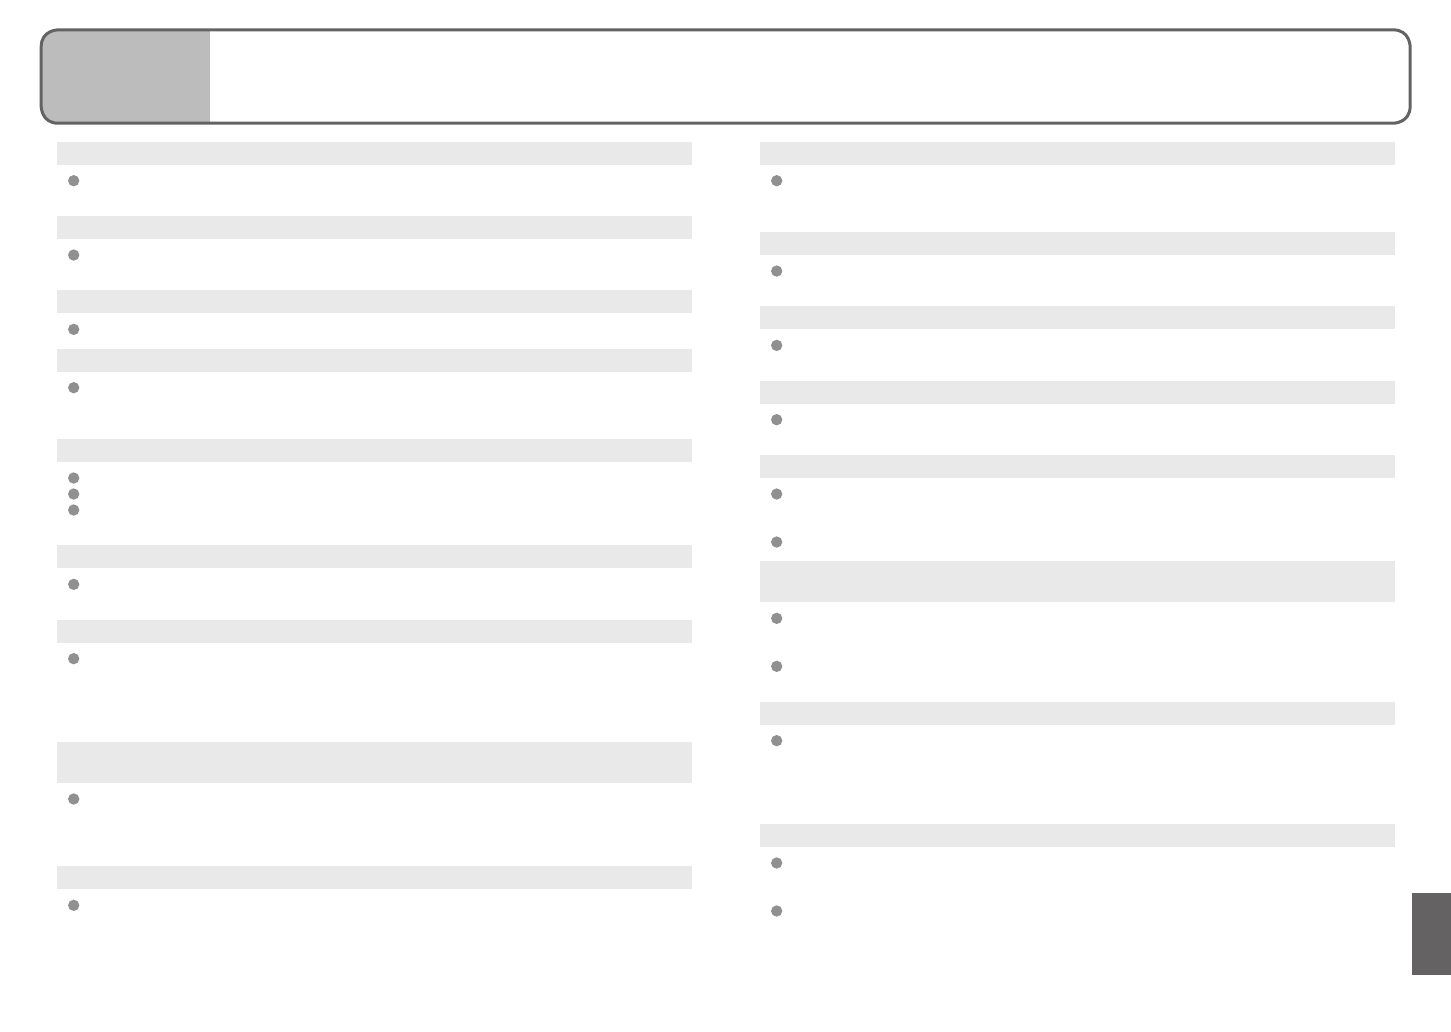The width and height of the screenshot is (1451, 1032).
Task: Click the topmost gray bar in the left column
Action: click(x=374, y=153)
